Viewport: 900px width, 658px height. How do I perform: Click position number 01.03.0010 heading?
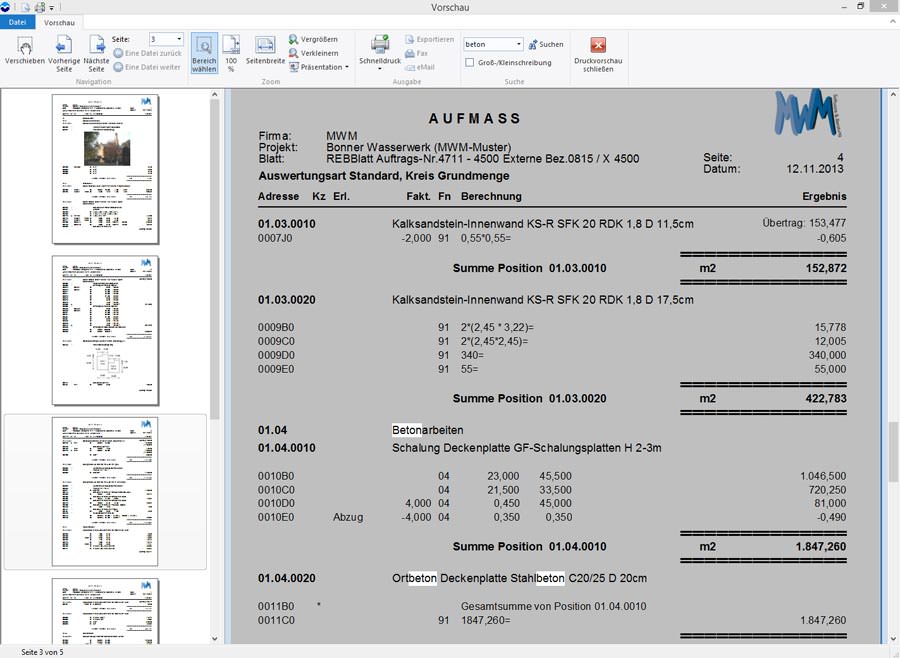click(x=286, y=224)
